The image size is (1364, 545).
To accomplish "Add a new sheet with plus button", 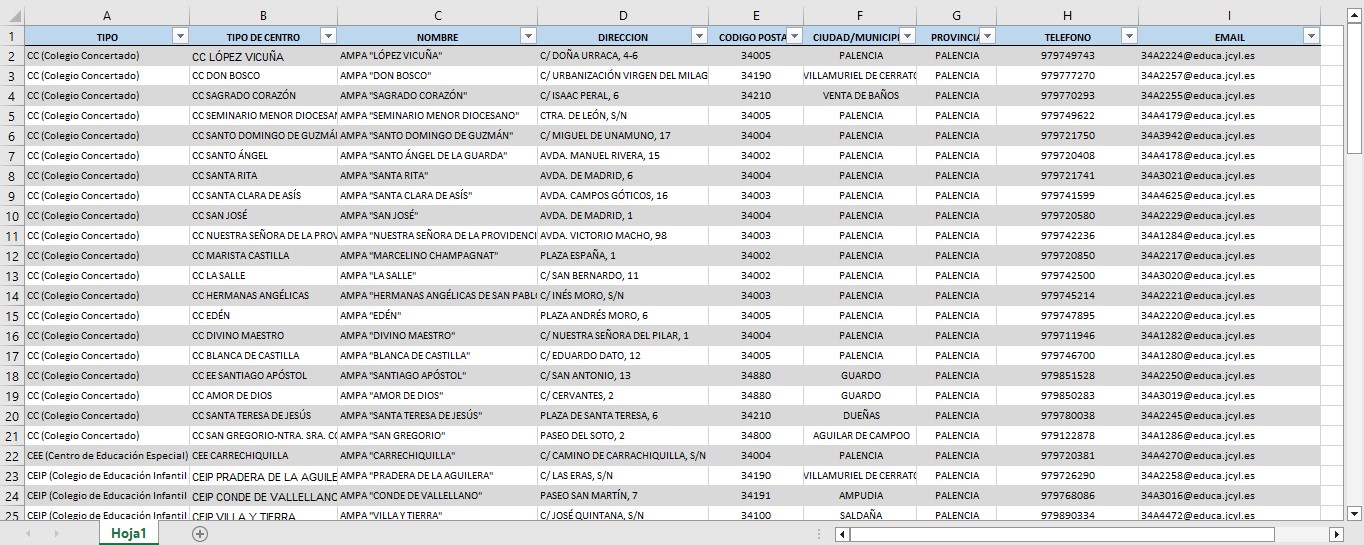I will coord(200,534).
